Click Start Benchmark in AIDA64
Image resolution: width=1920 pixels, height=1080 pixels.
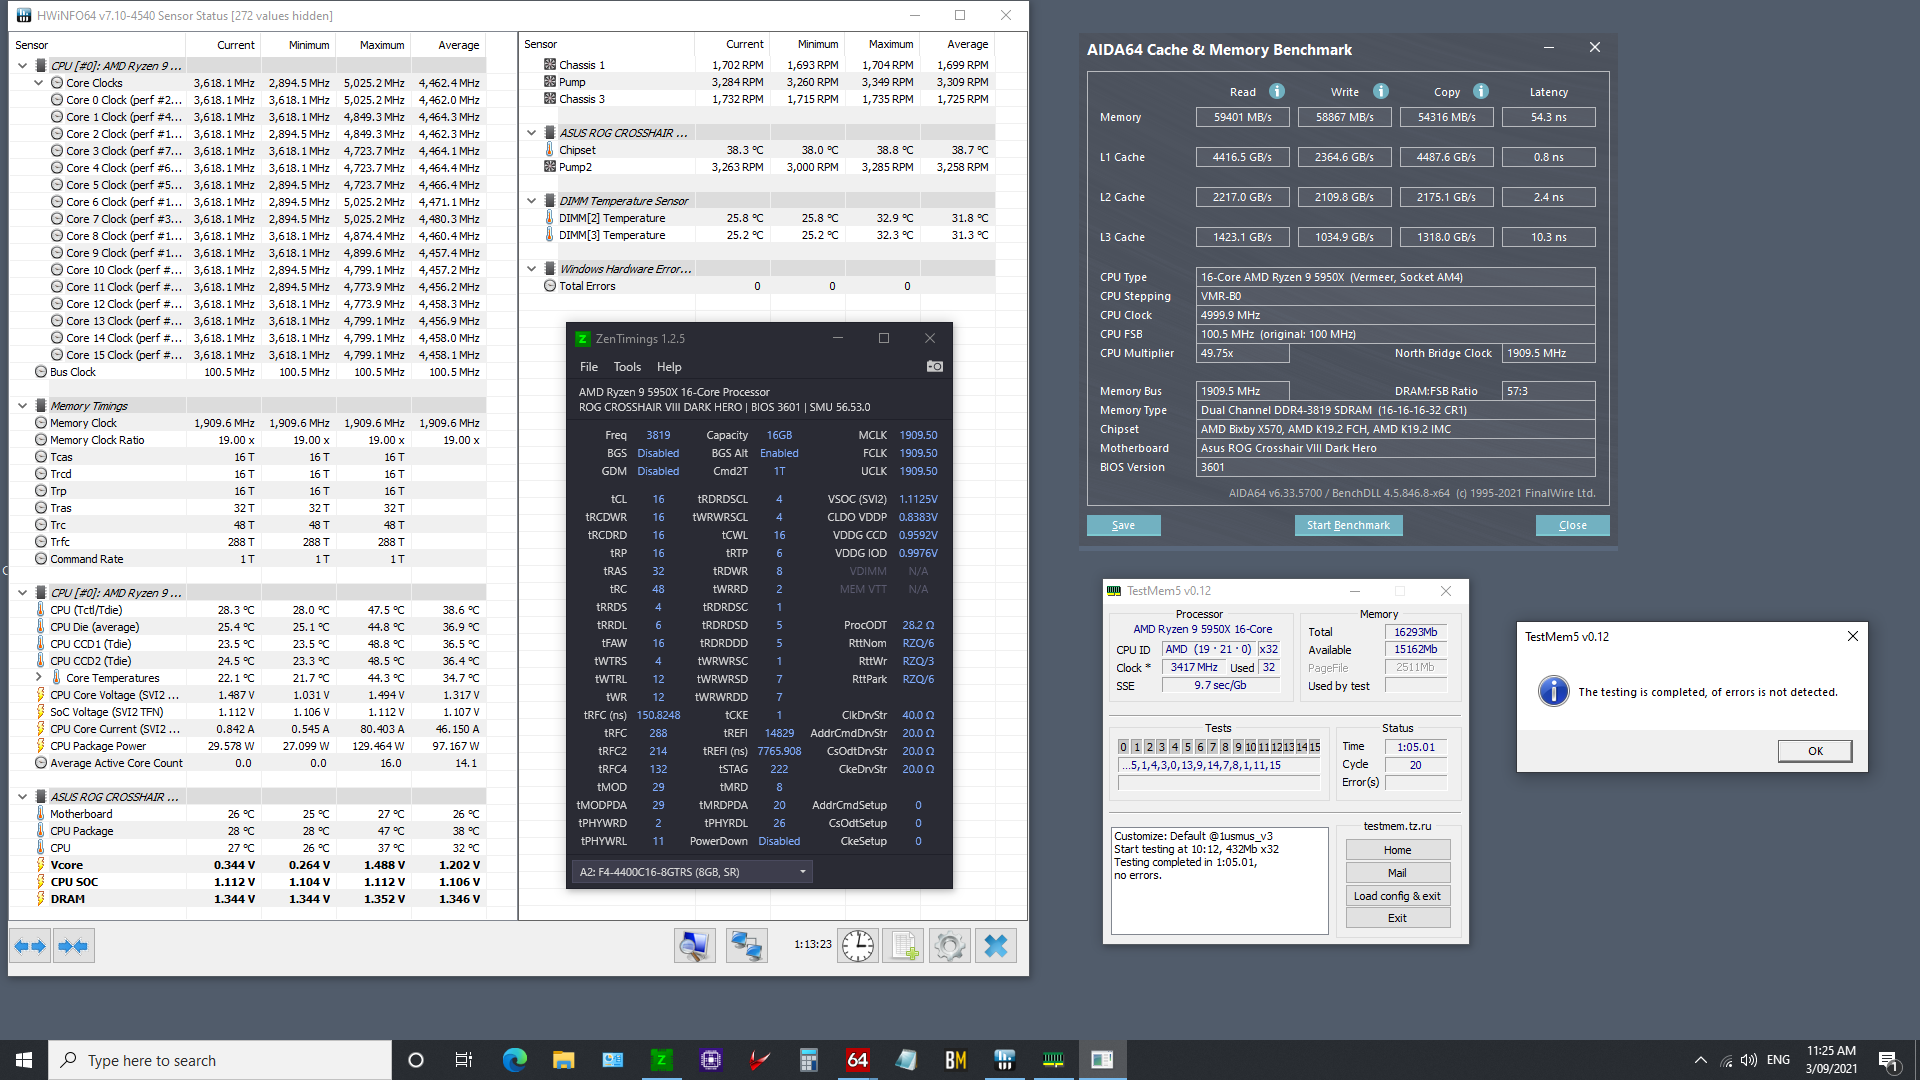1348,525
